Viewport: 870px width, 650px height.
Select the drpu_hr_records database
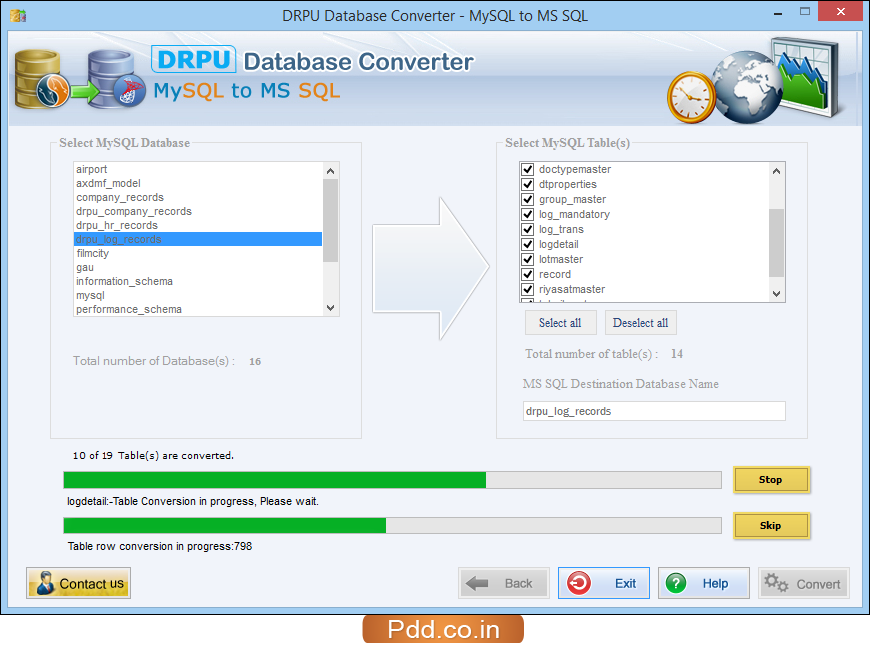[x=198, y=225]
